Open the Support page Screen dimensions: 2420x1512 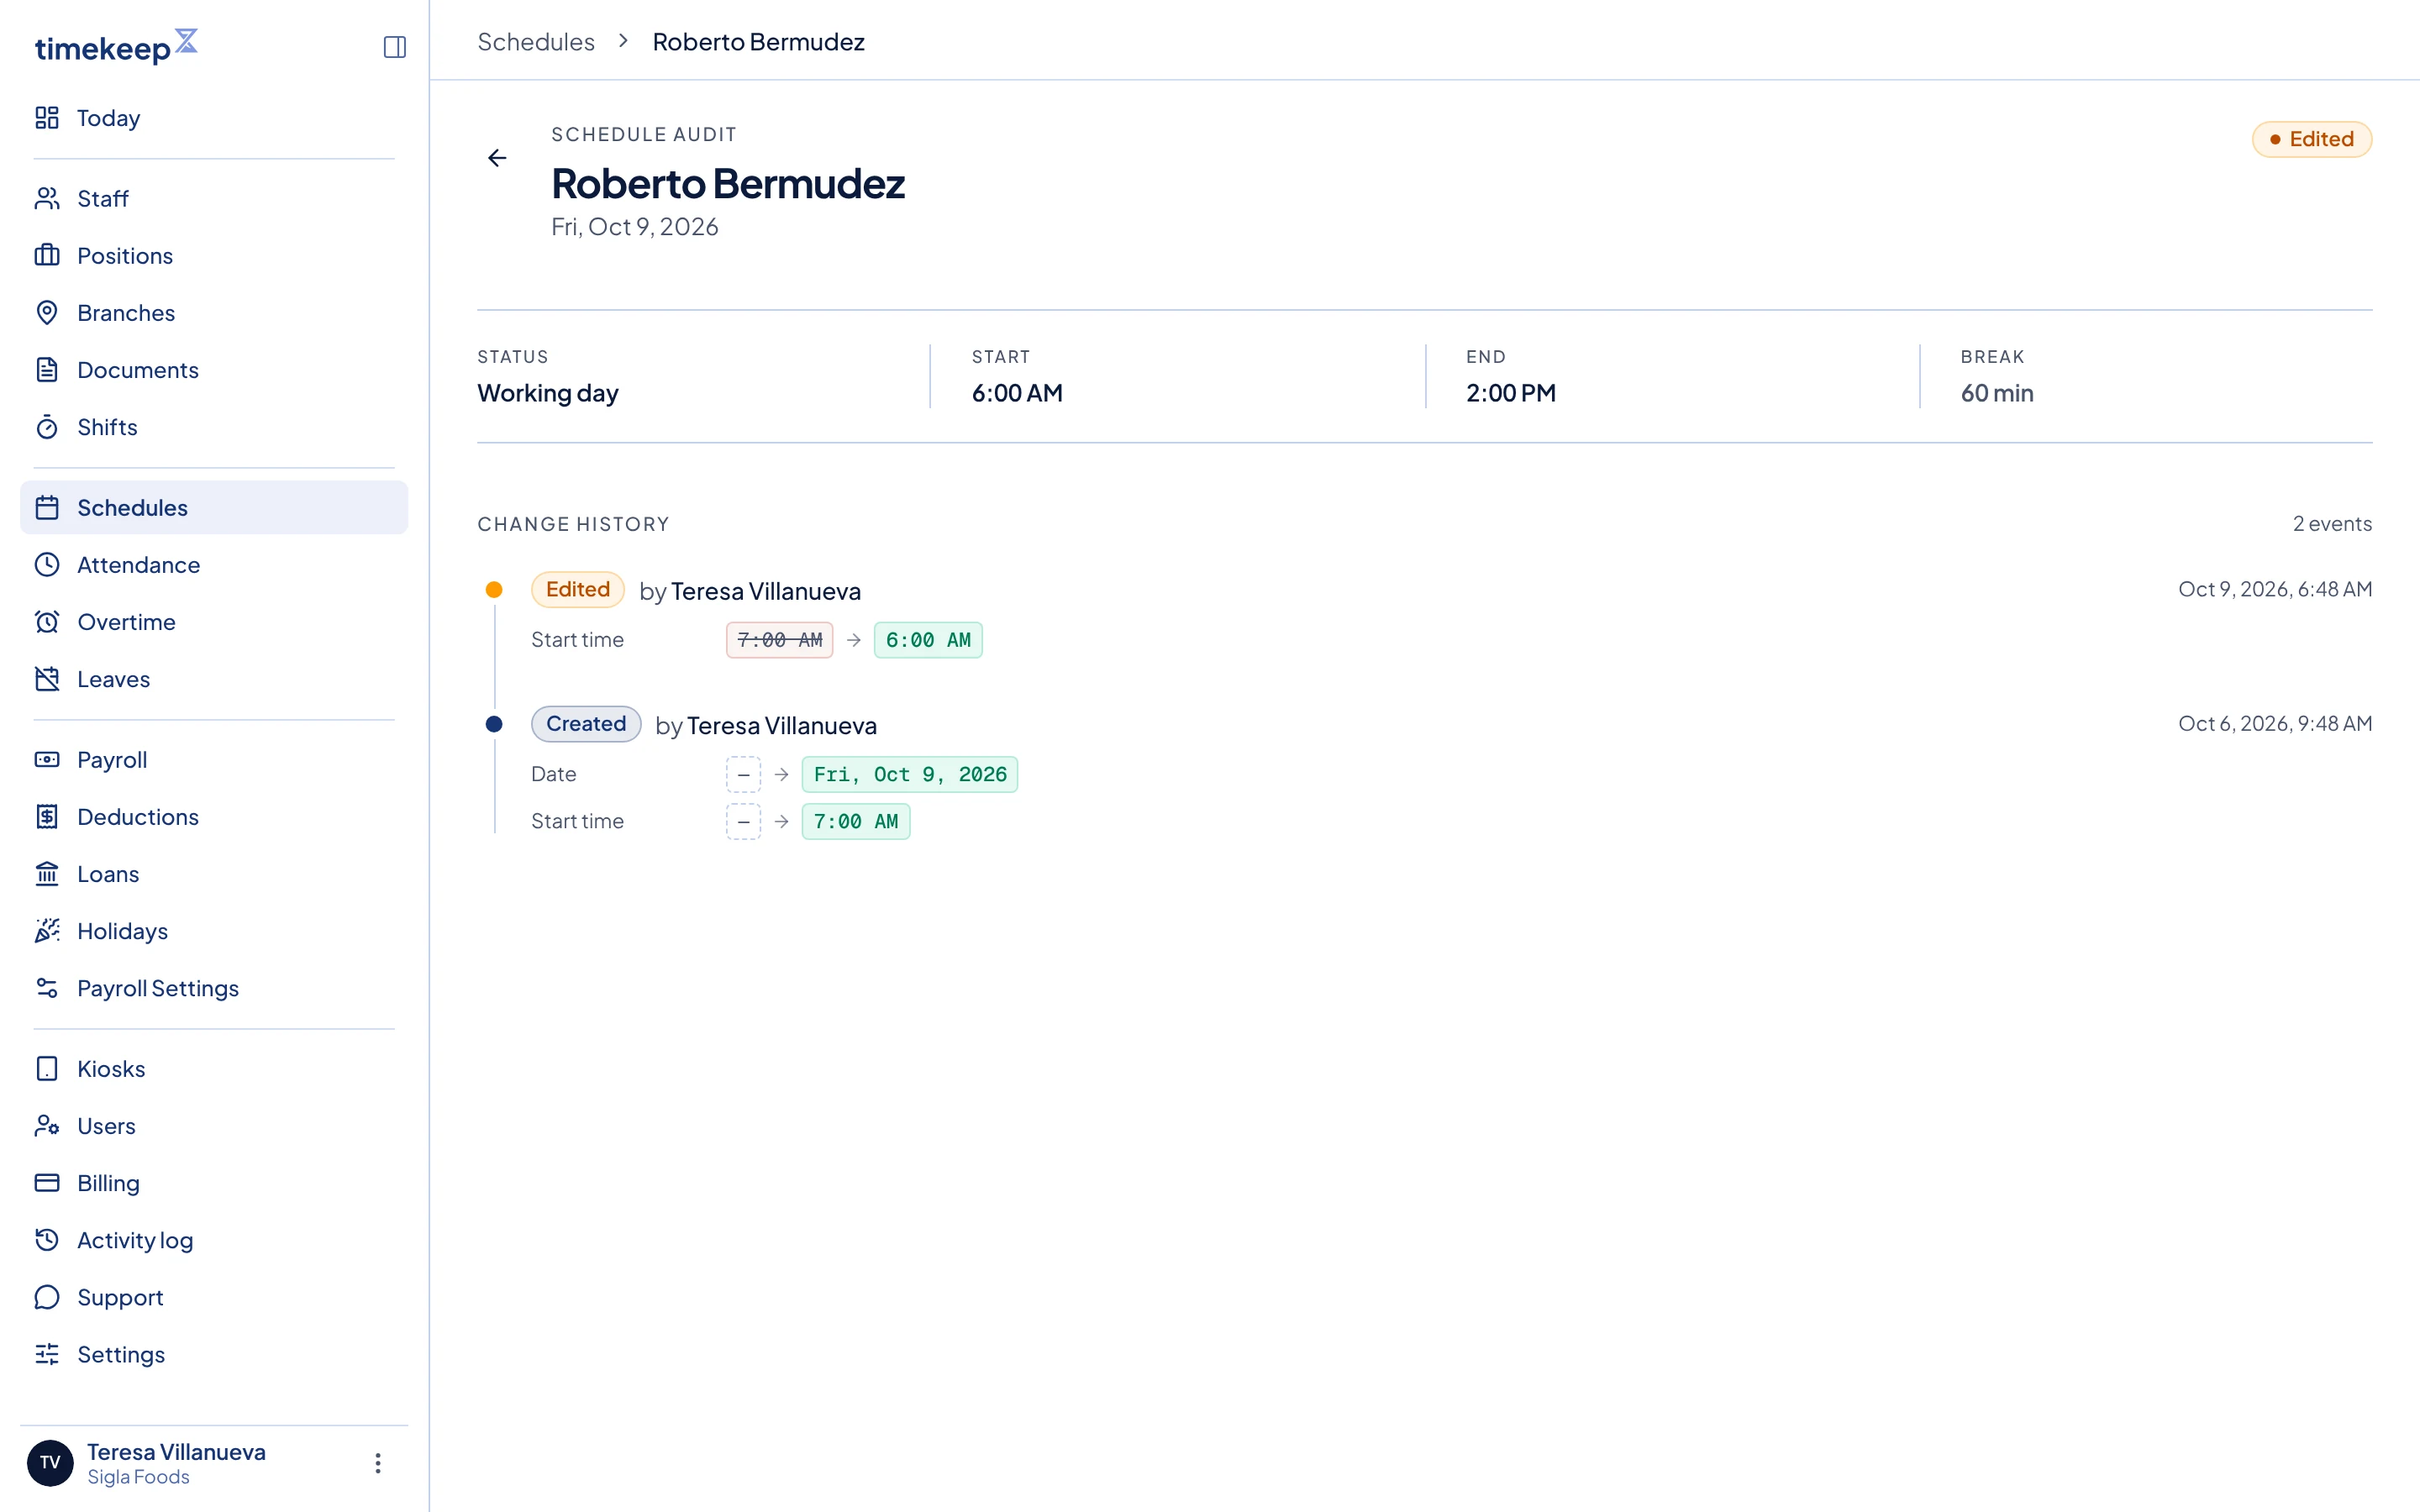click(x=214, y=1297)
